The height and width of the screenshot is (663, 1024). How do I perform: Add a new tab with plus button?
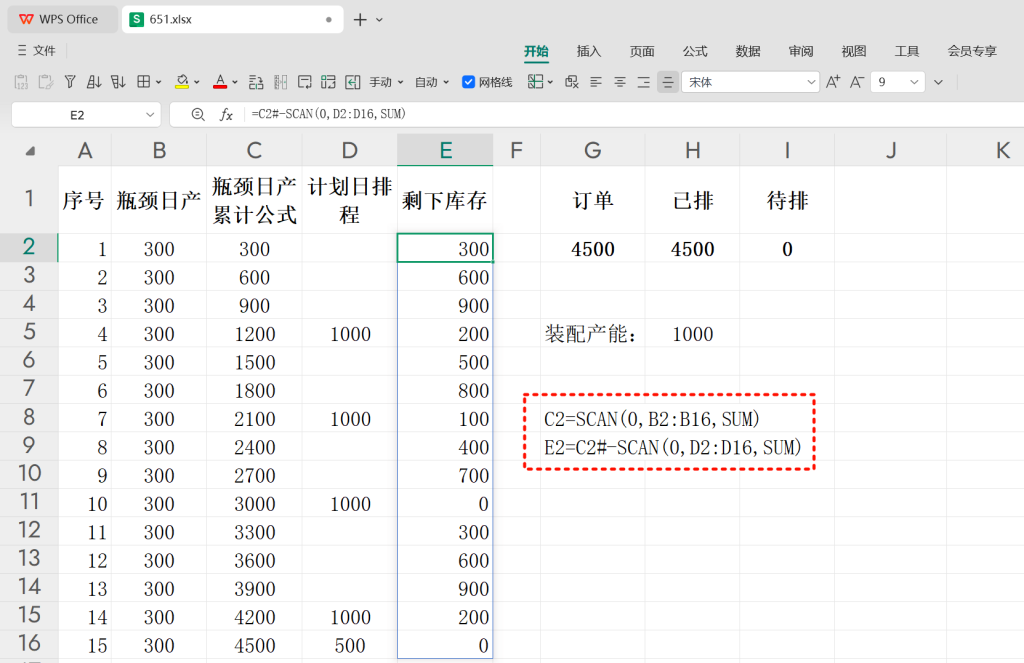click(360, 20)
